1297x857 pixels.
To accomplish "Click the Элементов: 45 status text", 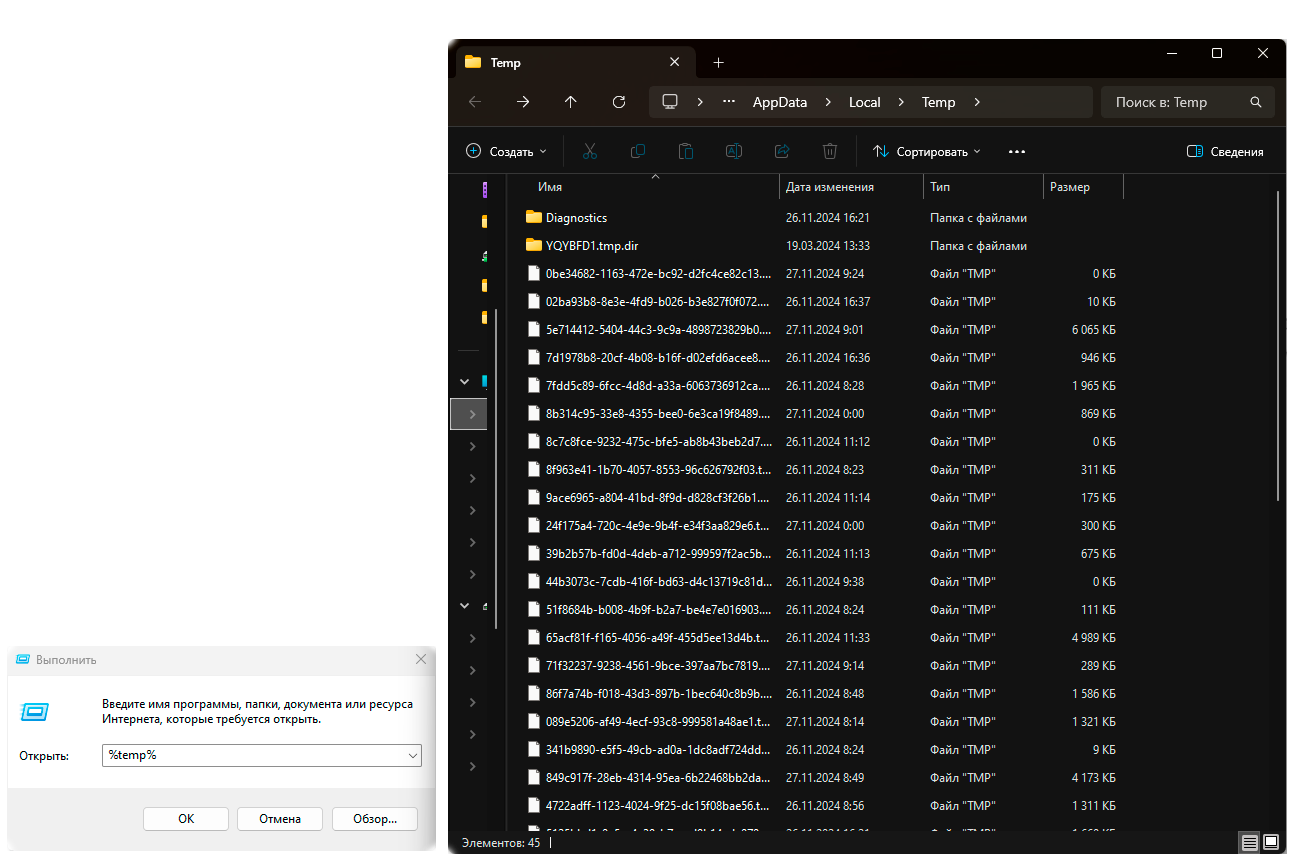I will point(501,843).
